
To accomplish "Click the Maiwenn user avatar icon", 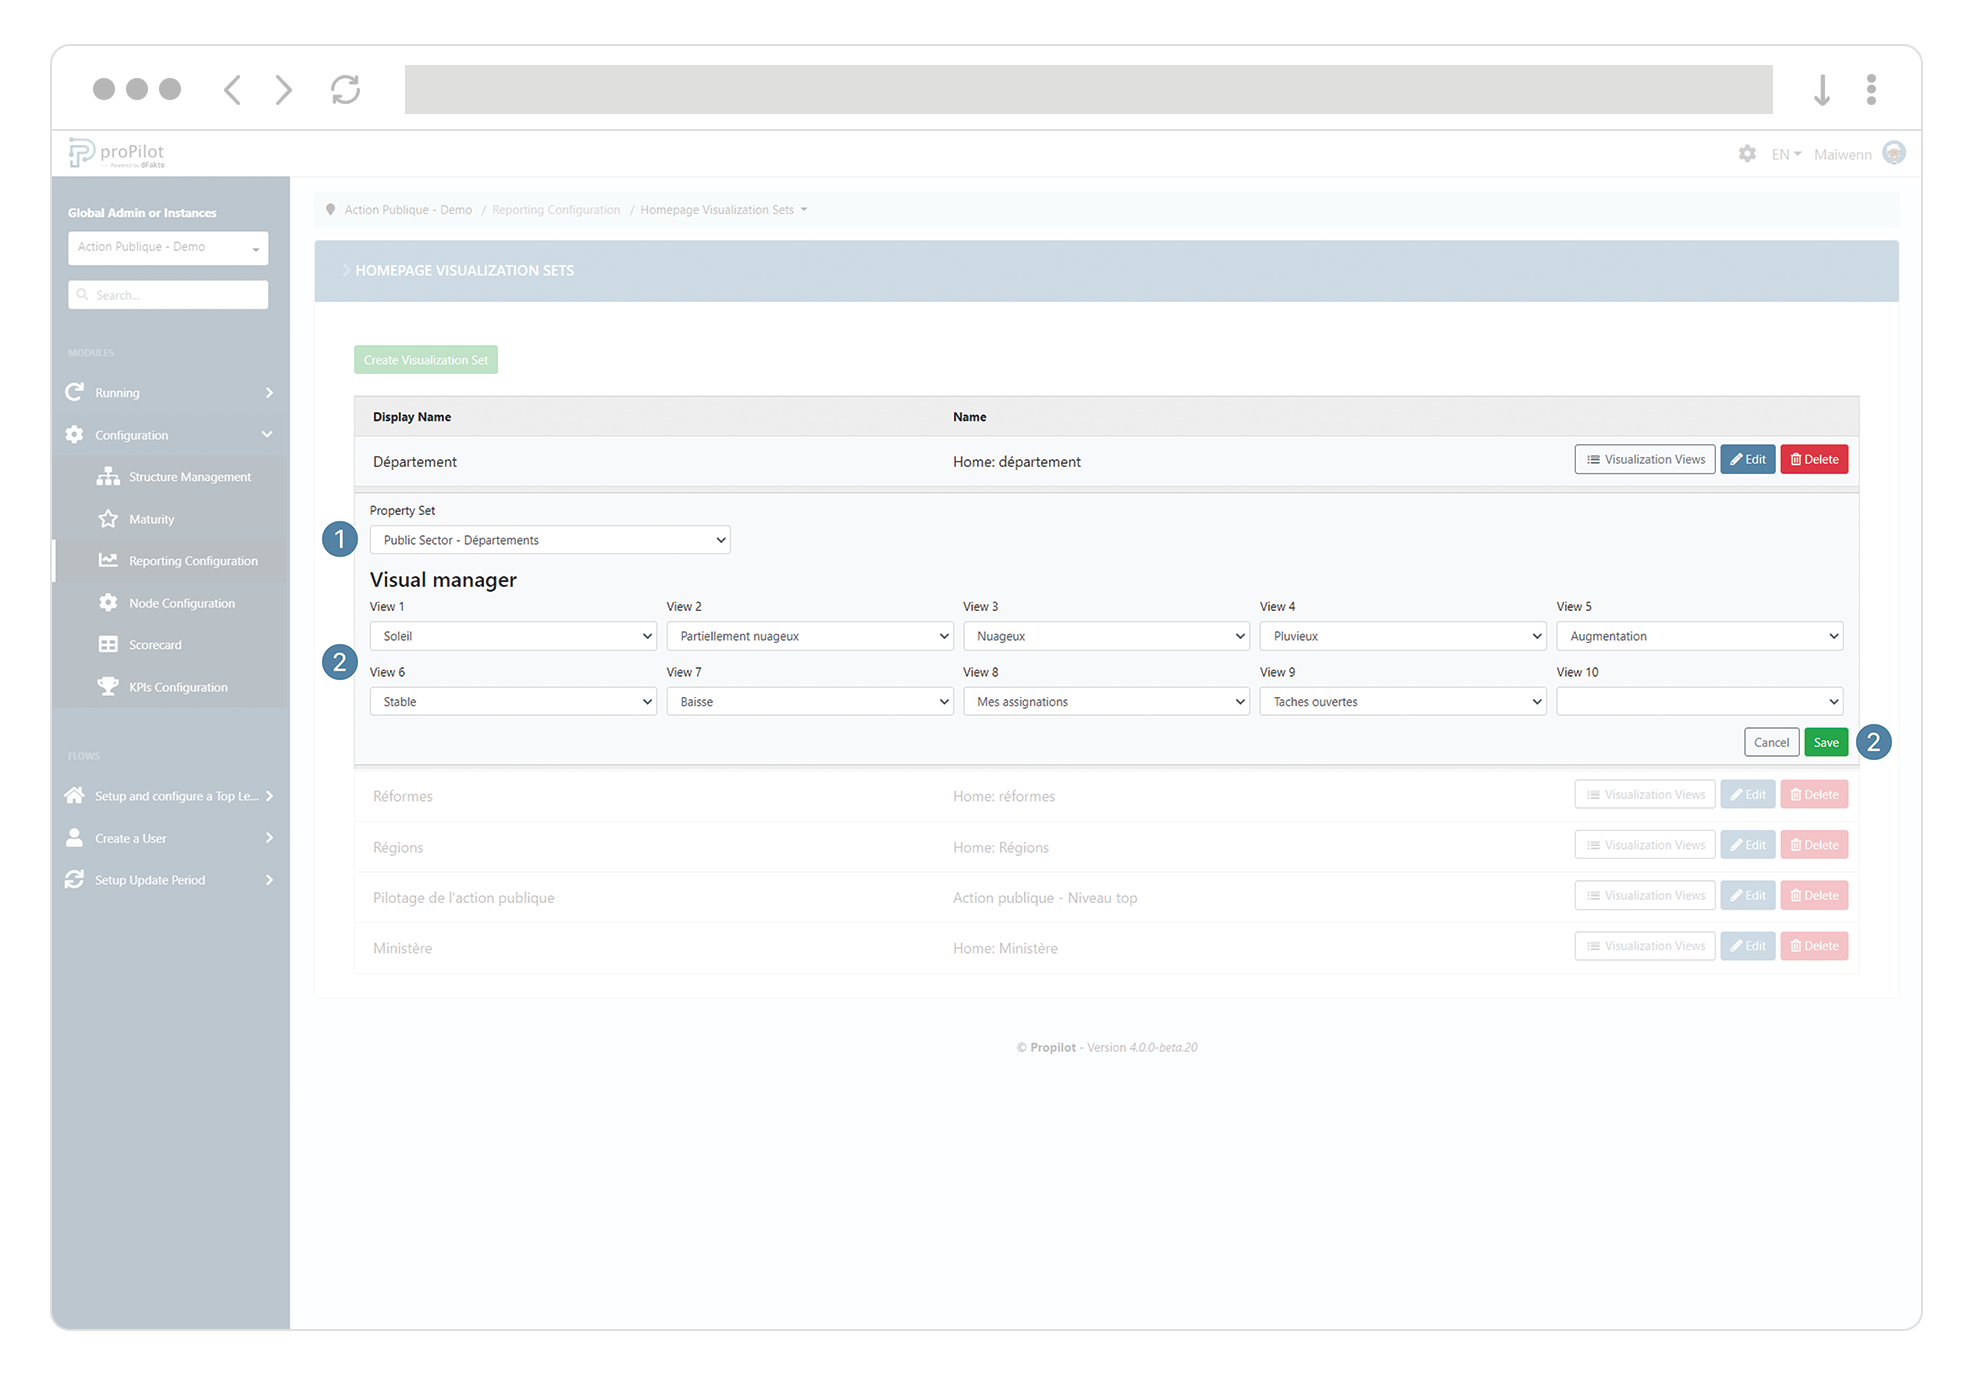I will pyautogui.click(x=1893, y=153).
